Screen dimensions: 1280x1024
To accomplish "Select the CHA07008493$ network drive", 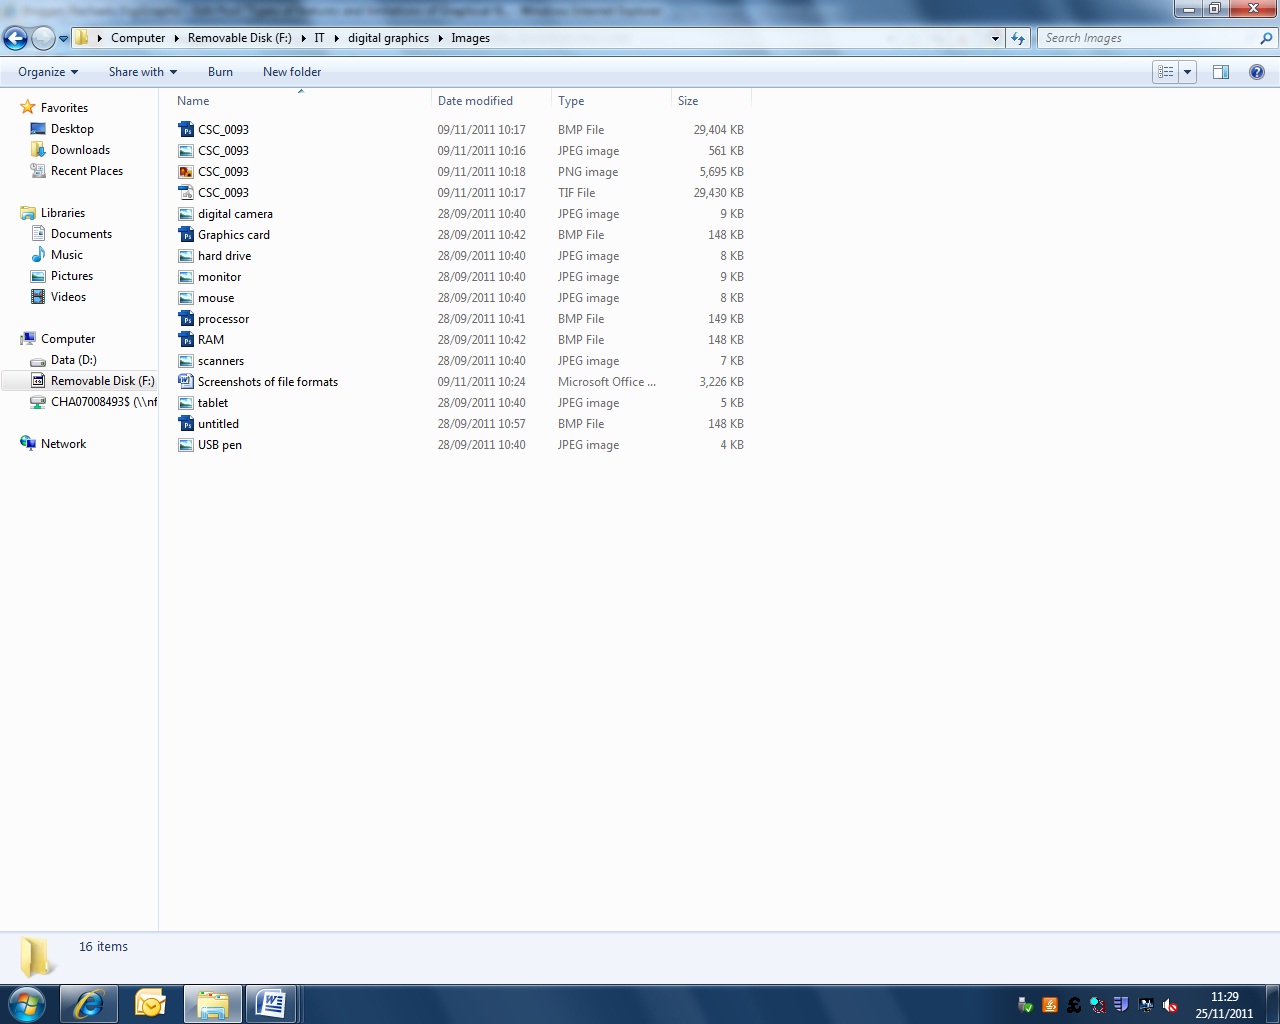I will pyautogui.click(x=104, y=402).
